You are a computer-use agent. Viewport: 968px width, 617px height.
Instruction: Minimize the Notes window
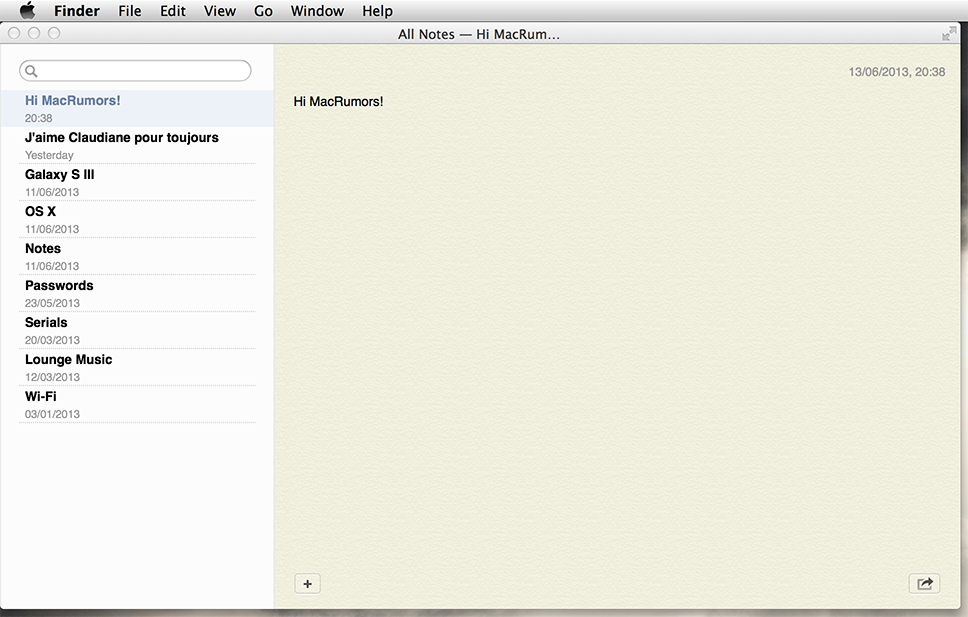(x=34, y=33)
